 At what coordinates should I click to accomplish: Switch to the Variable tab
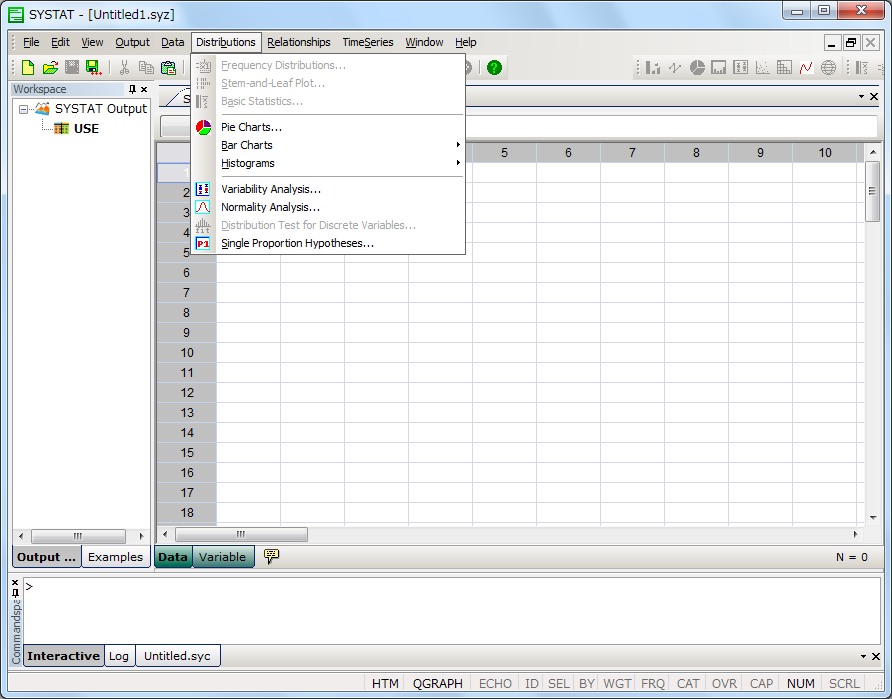point(222,557)
